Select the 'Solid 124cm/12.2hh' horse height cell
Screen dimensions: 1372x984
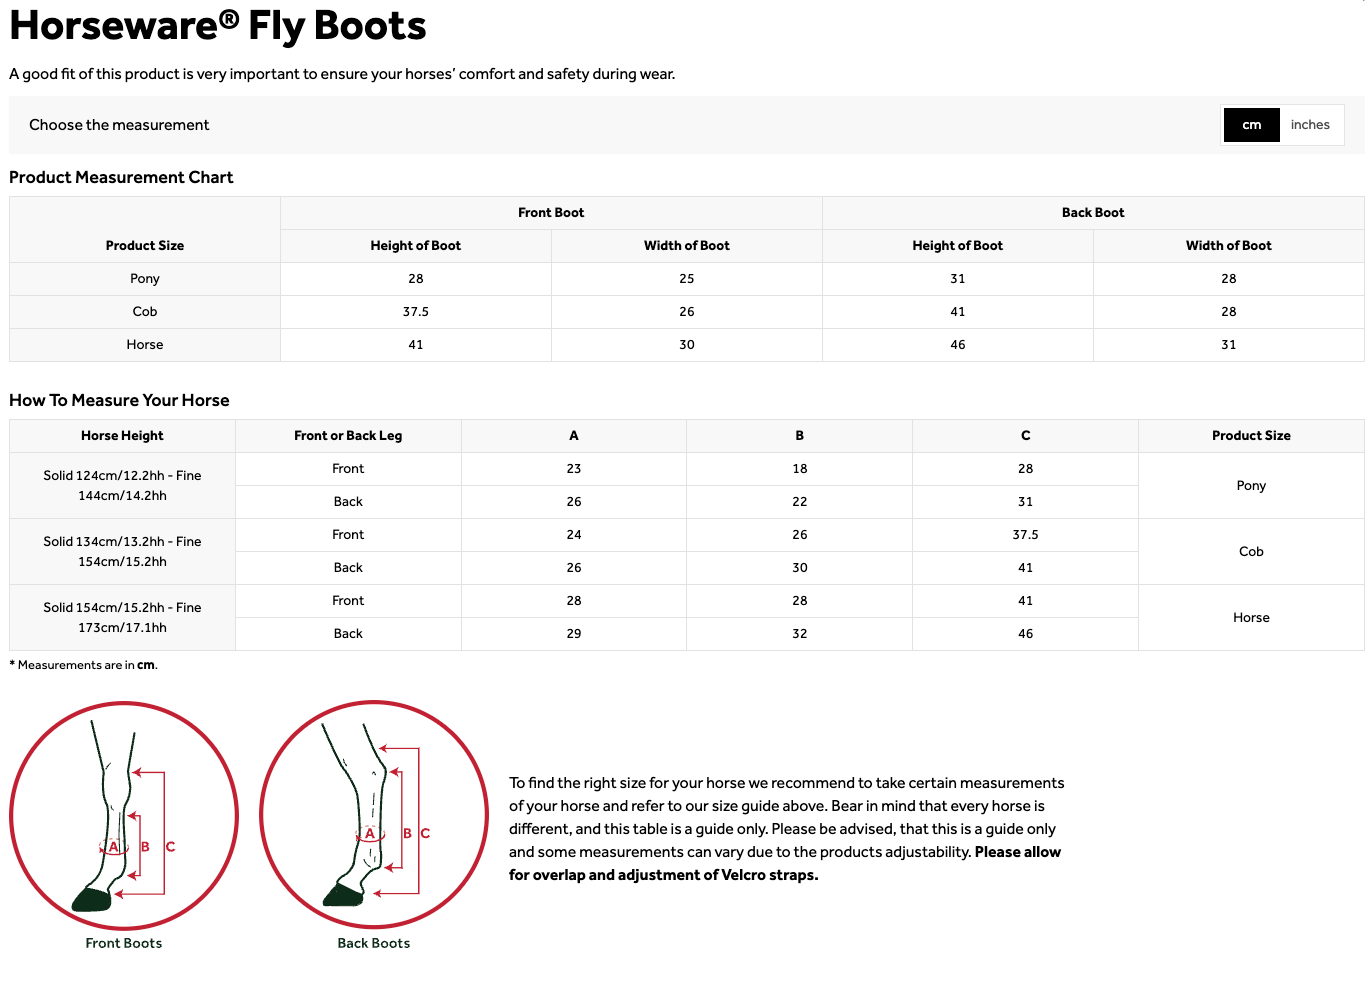pos(122,486)
